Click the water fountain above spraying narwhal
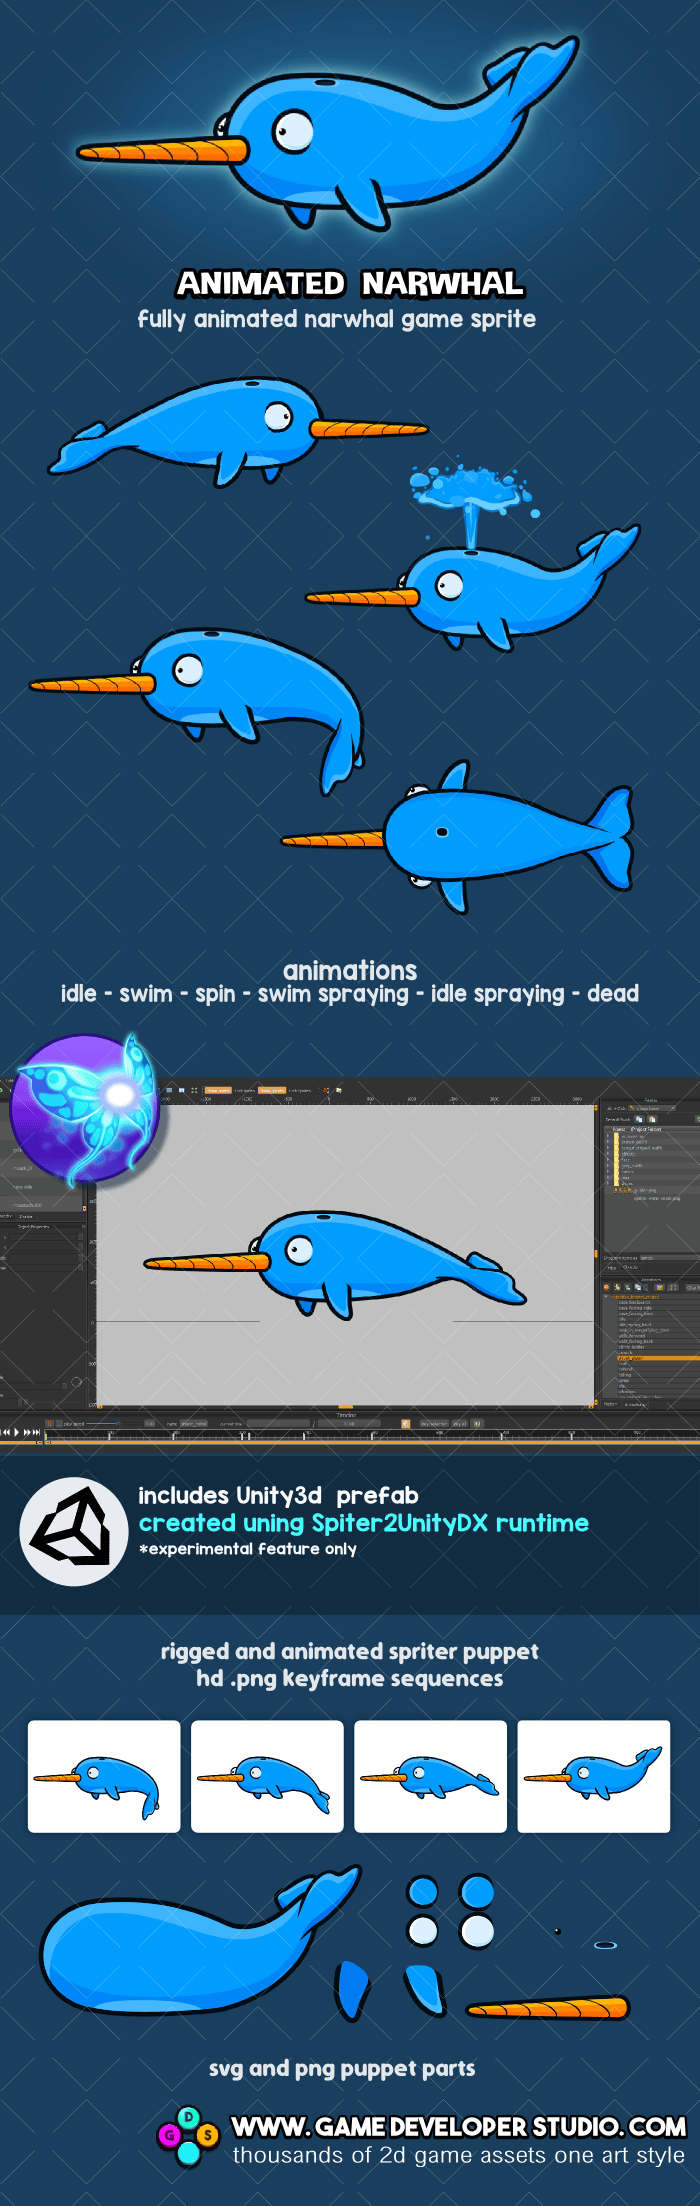 coord(470,503)
